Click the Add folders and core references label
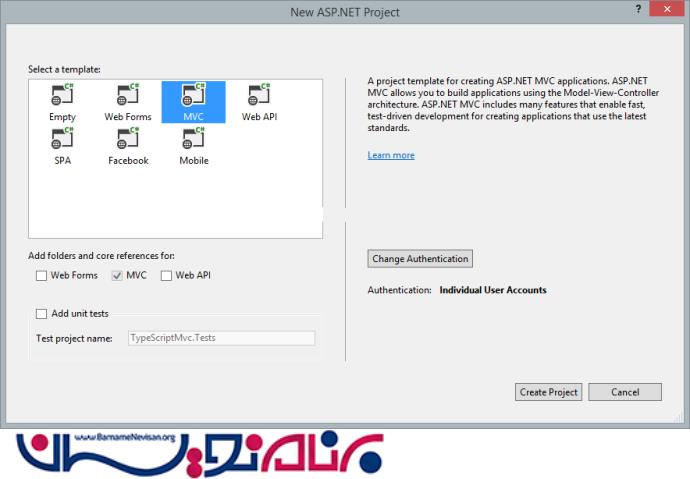This screenshot has height=479, width=690. [101, 256]
